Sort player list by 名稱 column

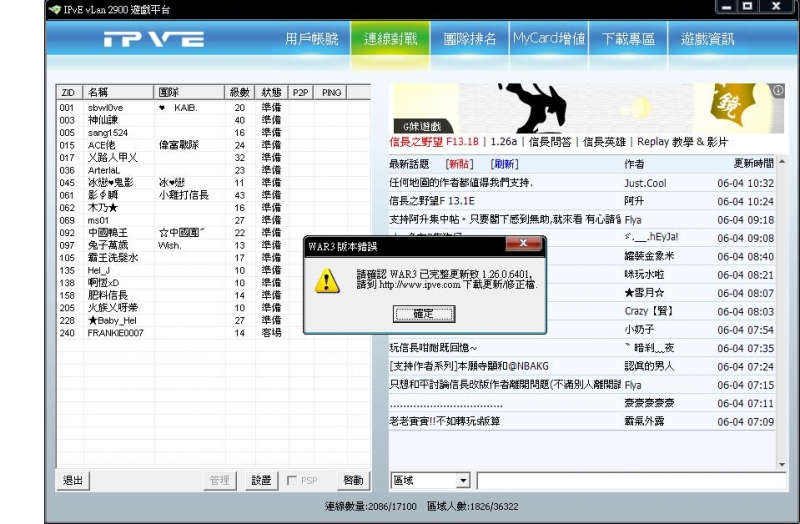click(x=118, y=92)
